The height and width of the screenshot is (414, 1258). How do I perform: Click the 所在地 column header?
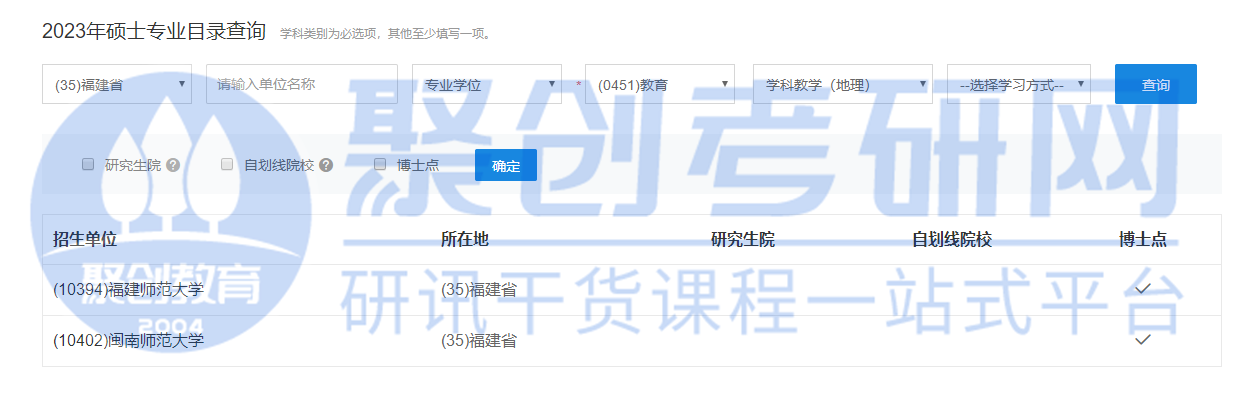click(465, 240)
